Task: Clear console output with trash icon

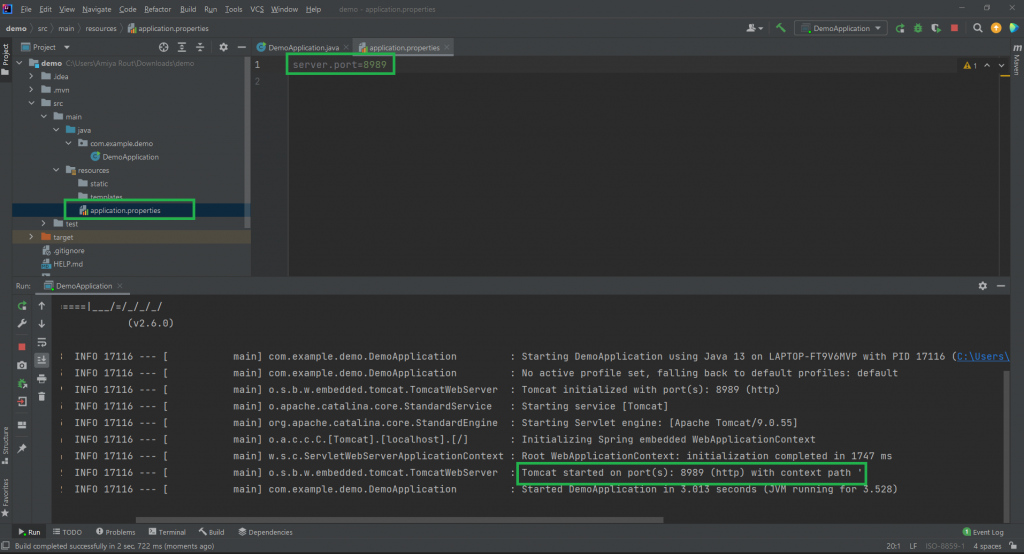Action: (41, 397)
